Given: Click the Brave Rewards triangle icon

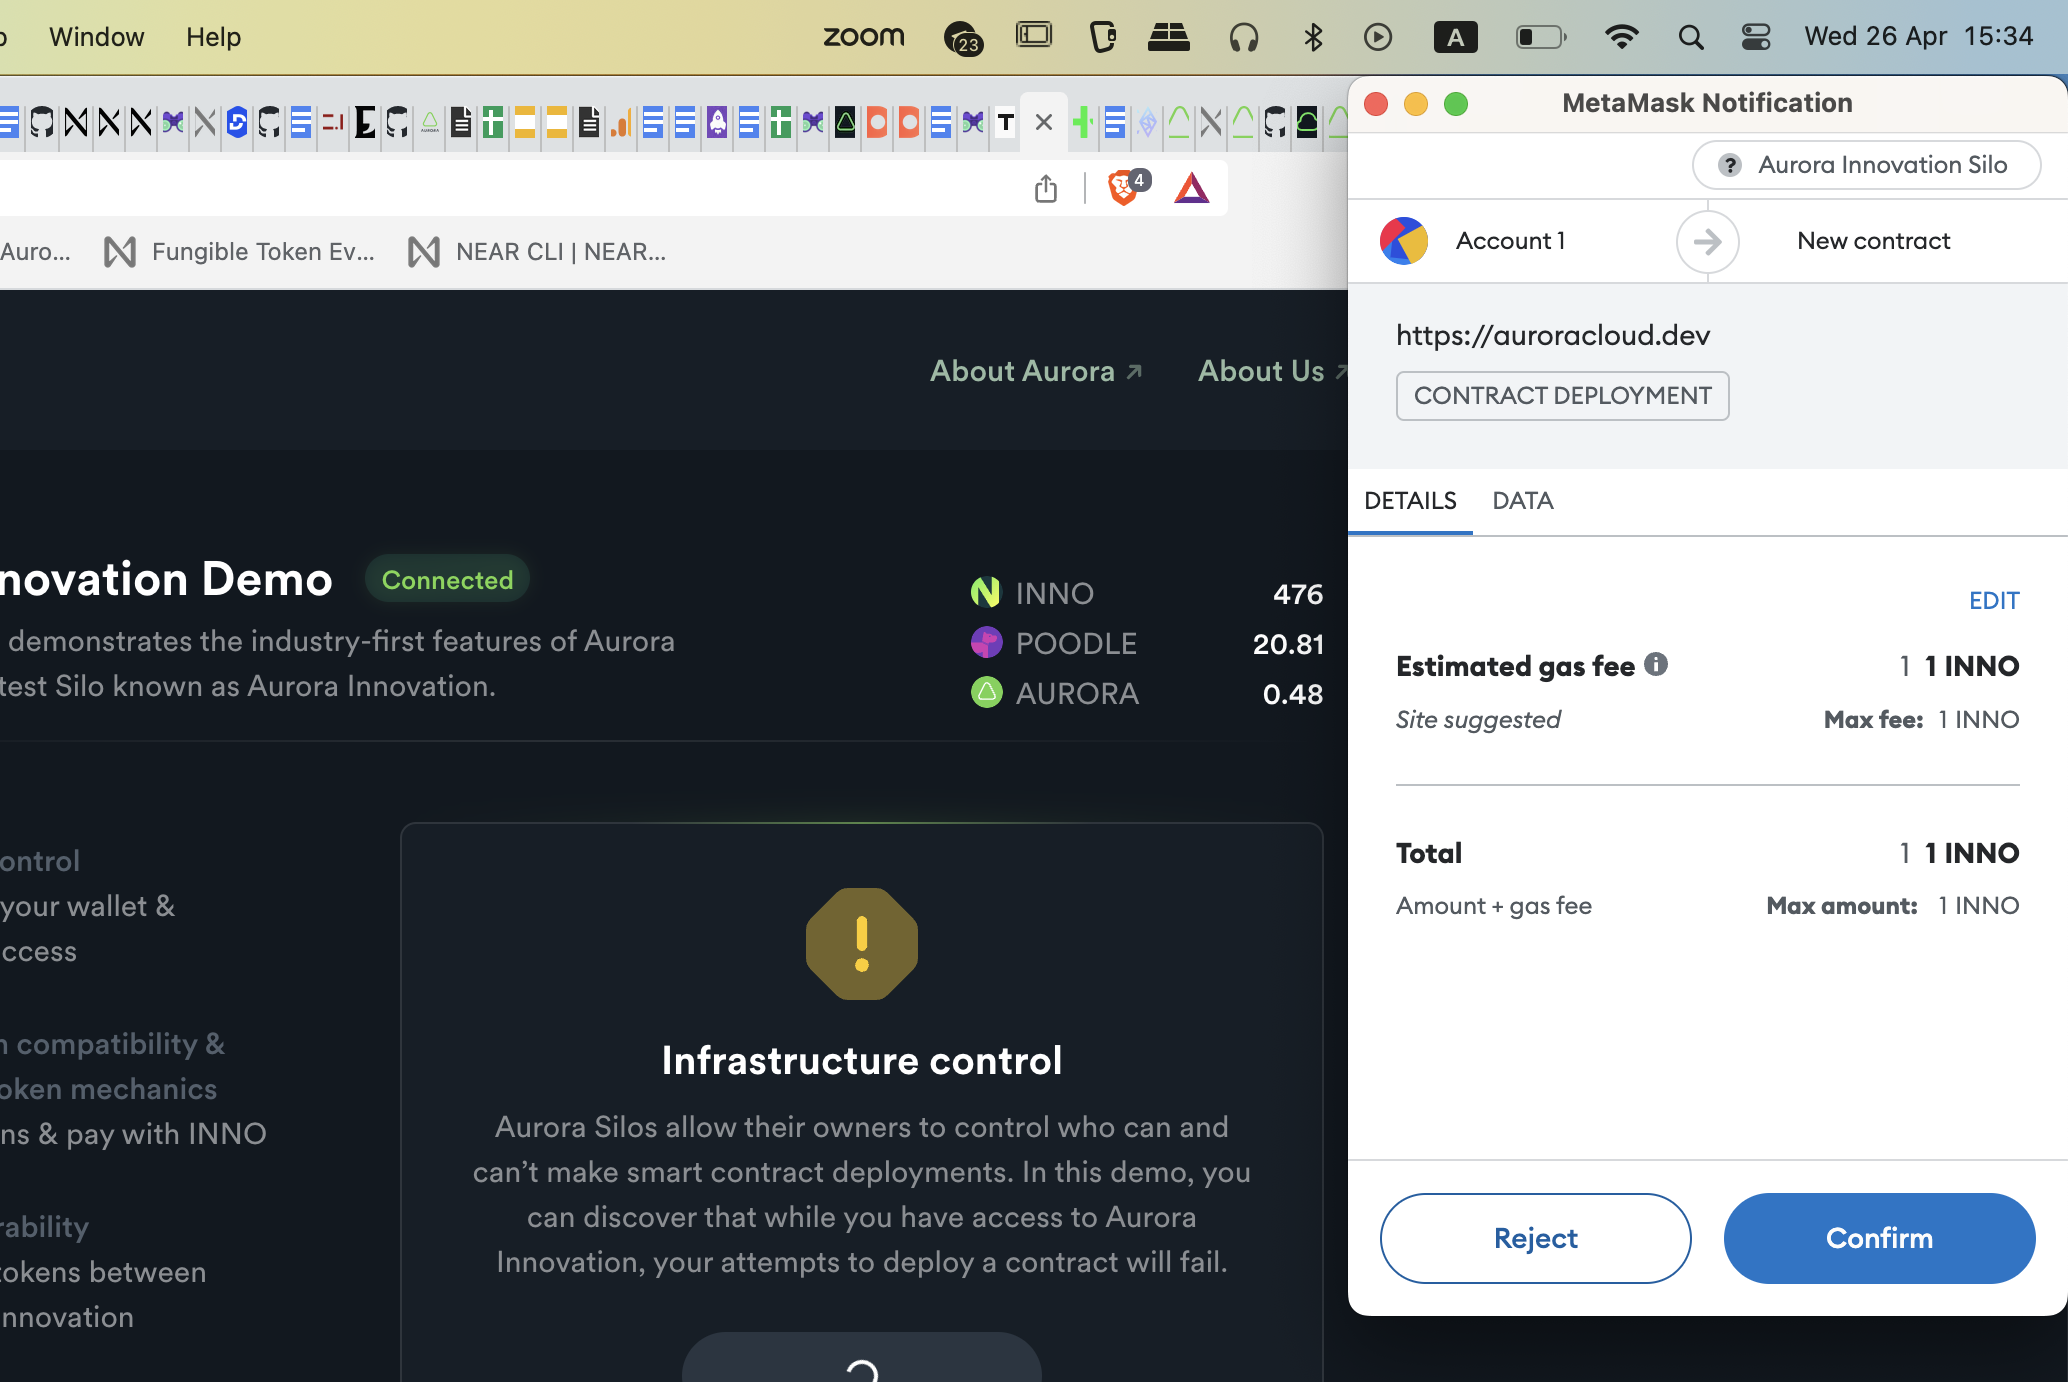Looking at the screenshot, I should pyautogui.click(x=1191, y=188).
